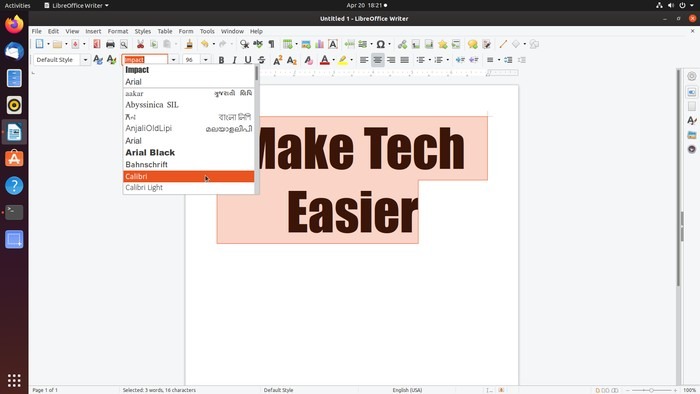This screenshot has width=700, height=394.
Task: Choose Calibri Light from font list
Action: click(188, 188)
